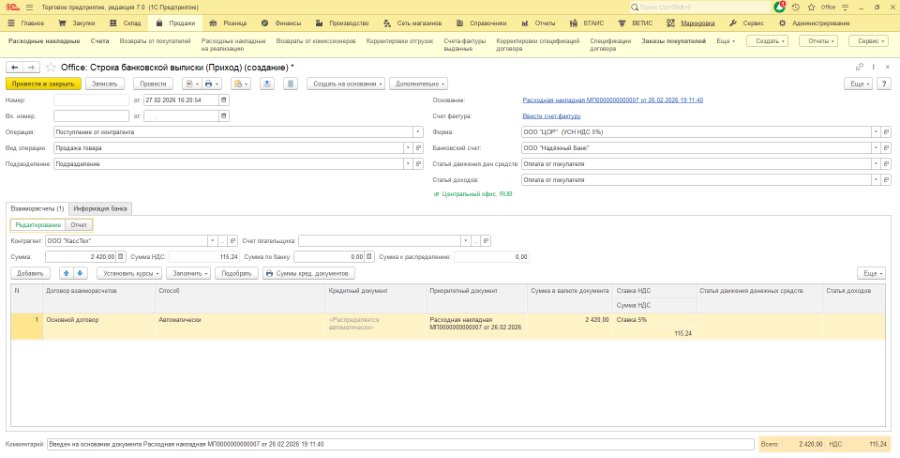Open document reports icon next to Провести

click(192, 84)
